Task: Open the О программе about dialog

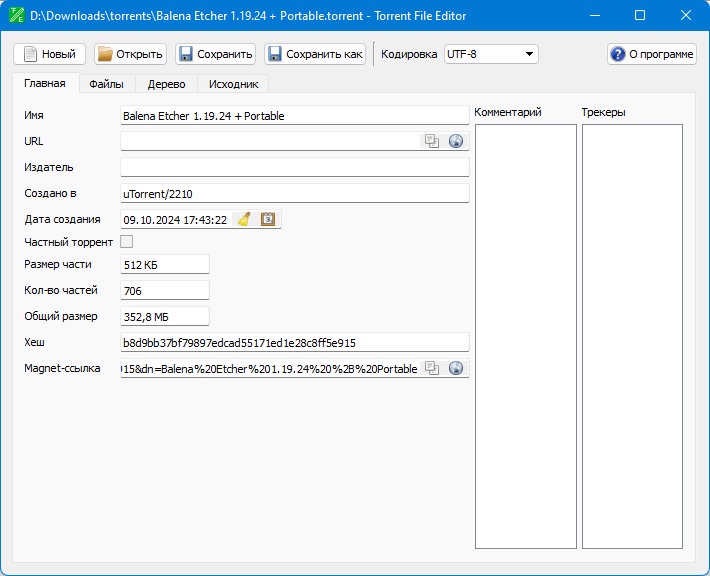Action: (x=652, y=54)
